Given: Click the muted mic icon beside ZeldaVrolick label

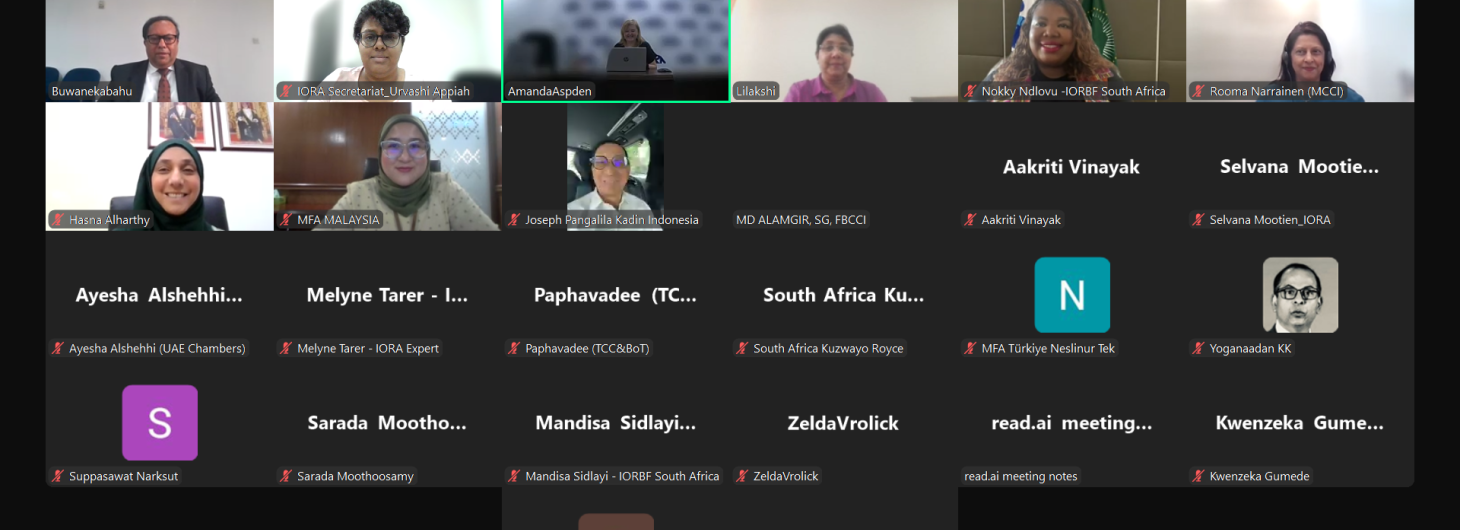Looking at the screenshot, I should click(x=742, y=476).
